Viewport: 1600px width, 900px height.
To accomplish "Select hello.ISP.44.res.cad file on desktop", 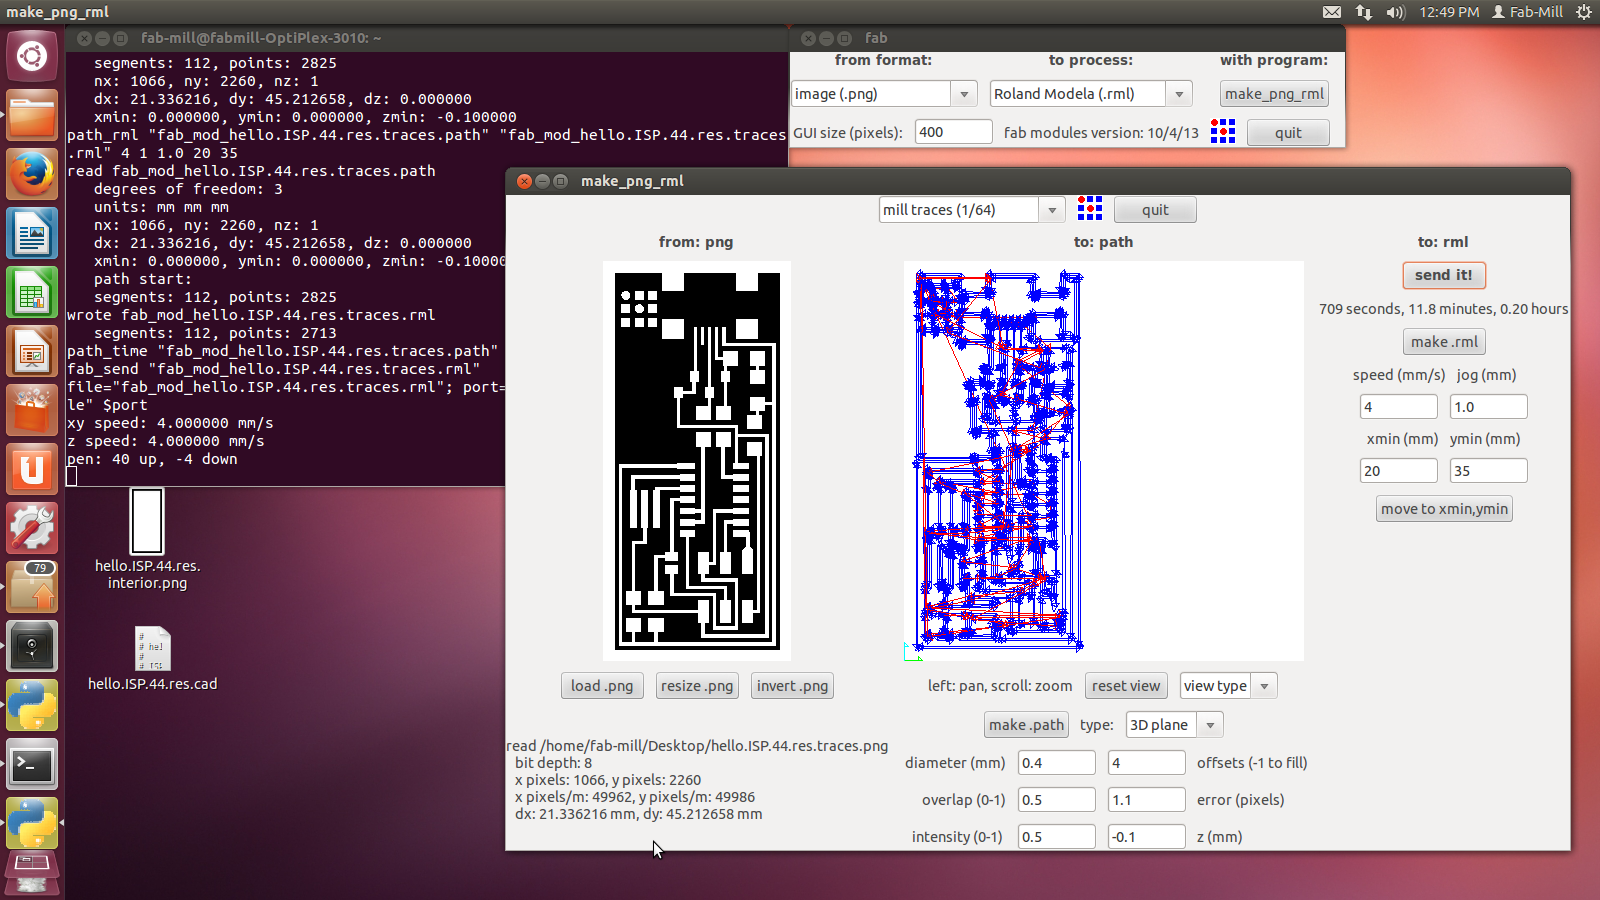I will 152,650.
